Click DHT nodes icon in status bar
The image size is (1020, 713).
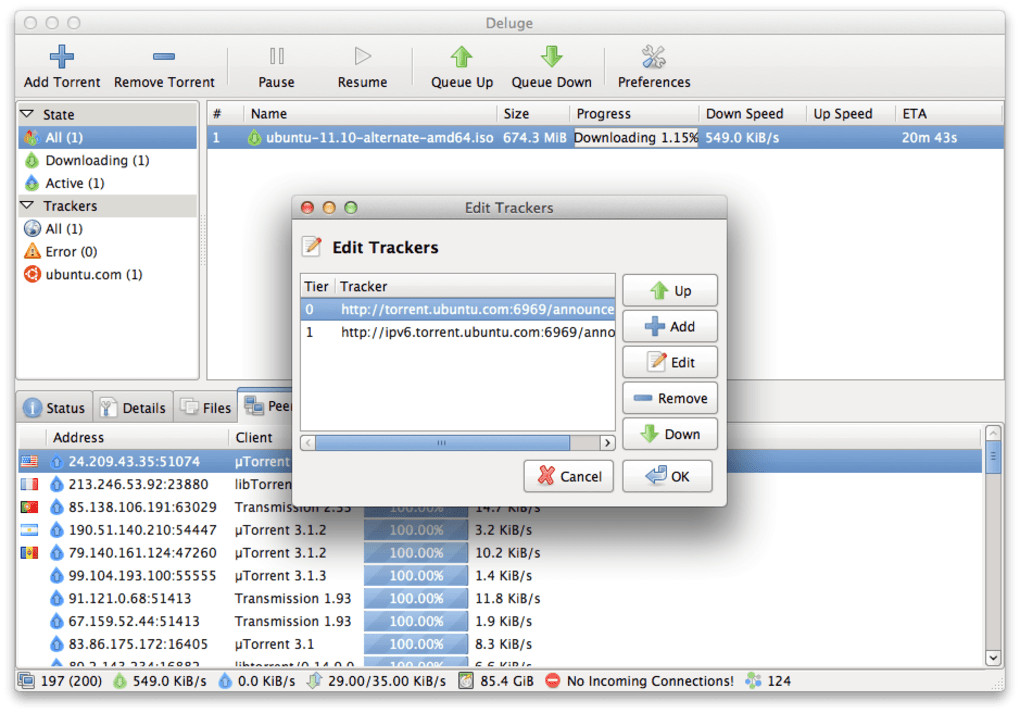click(x=753, y=680)
